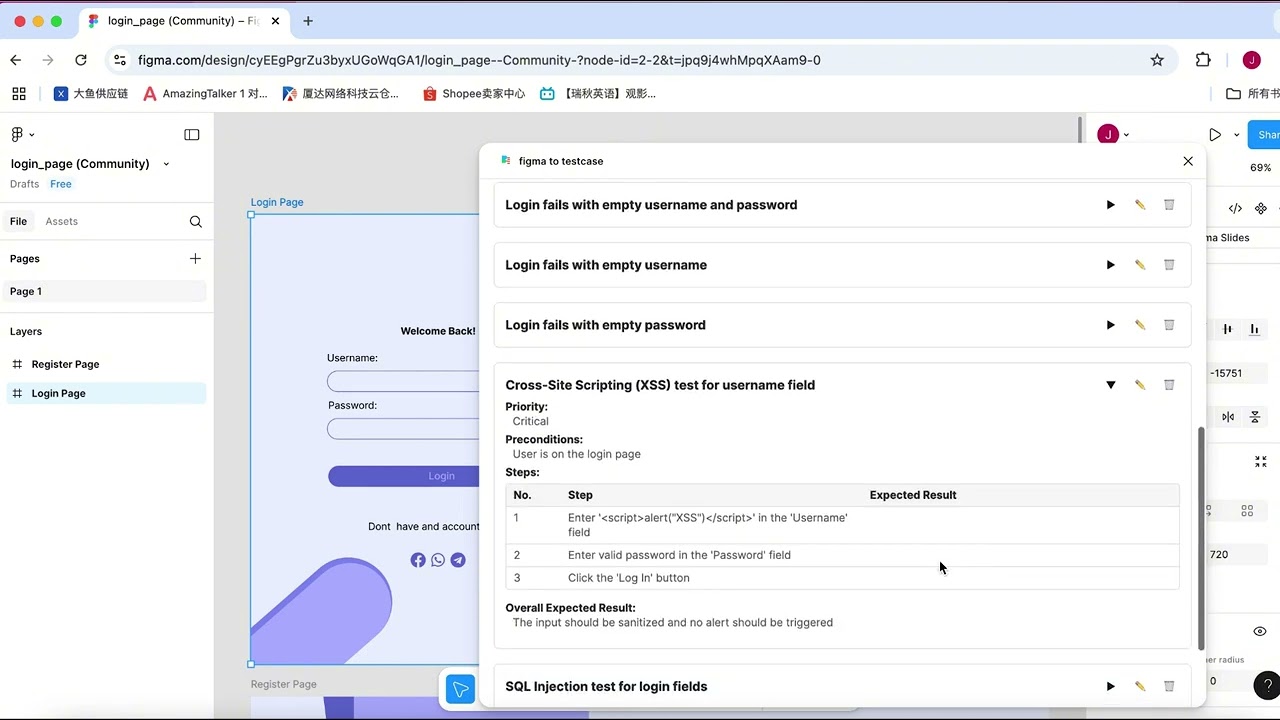Click the align bottom icon in right panel

pos(1255,329)
